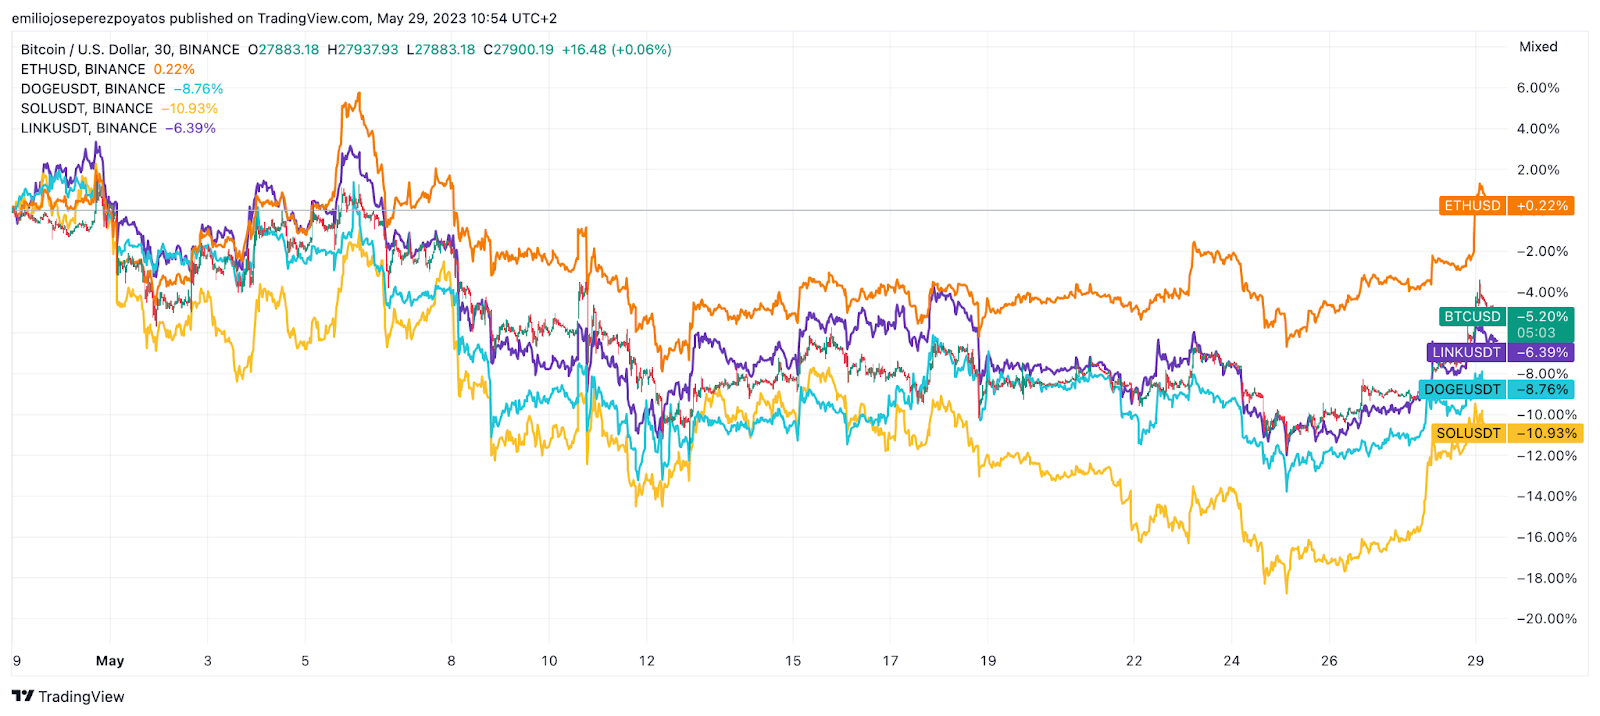
Task: Toggle the ETHUSD, BINANCE legend entry
Action: point(83,69)
